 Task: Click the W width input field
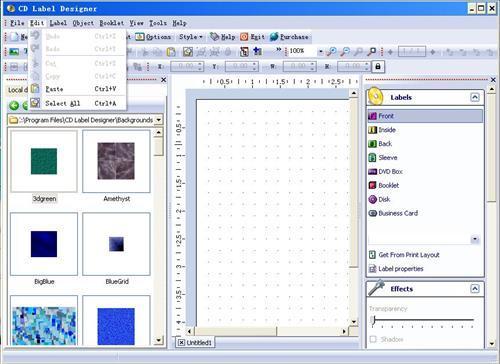[299, 67]
